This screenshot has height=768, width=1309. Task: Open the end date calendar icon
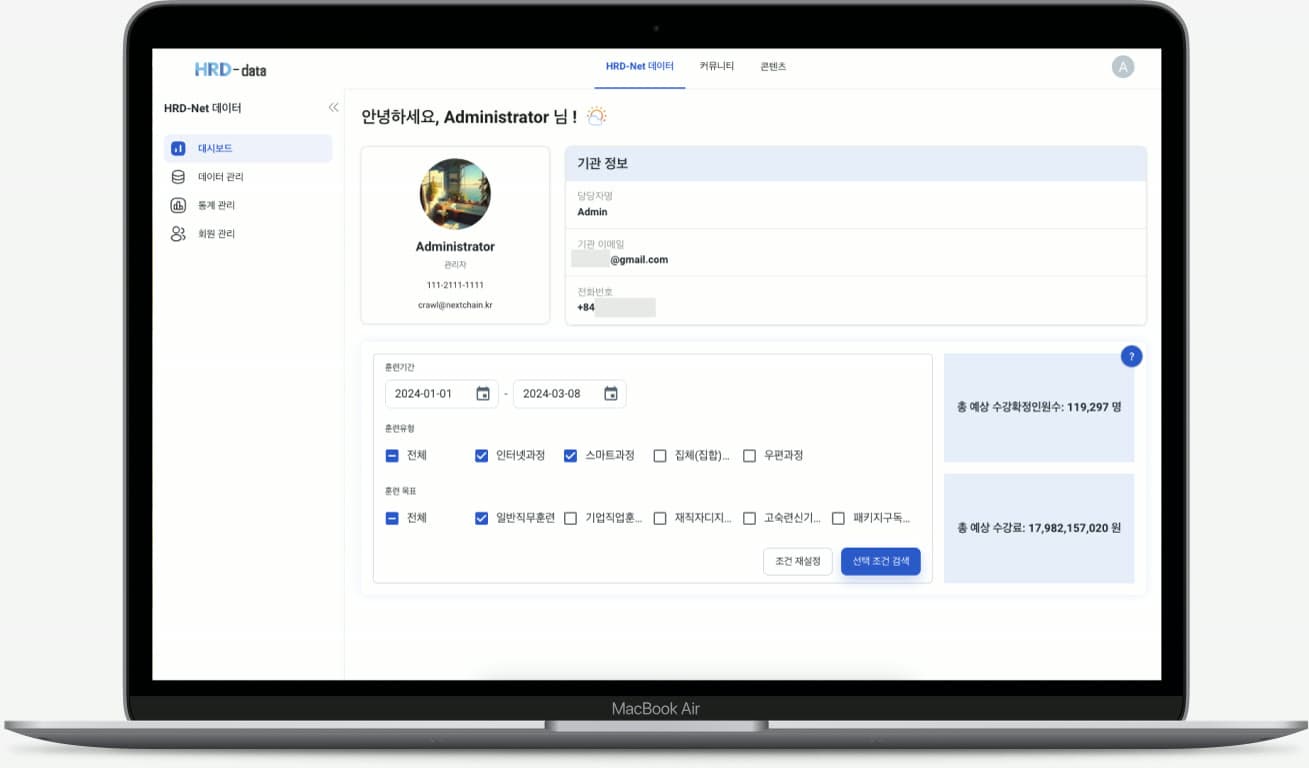pyautogui.click(x=611, y=394)
